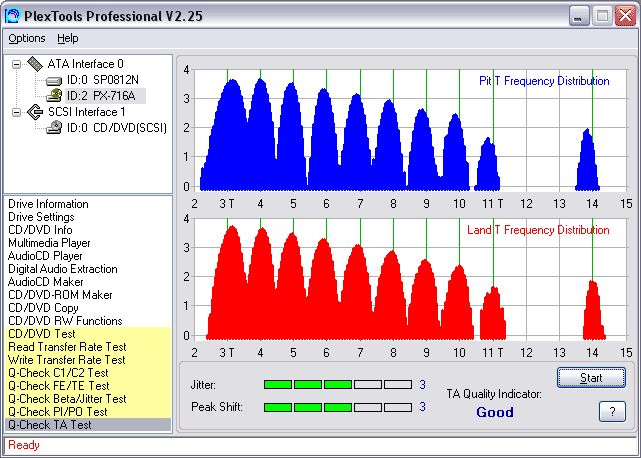Click the Jitter level indicator bar
Image resolution: width=641 pixels, height=458 pixels.
click(338, 384)
